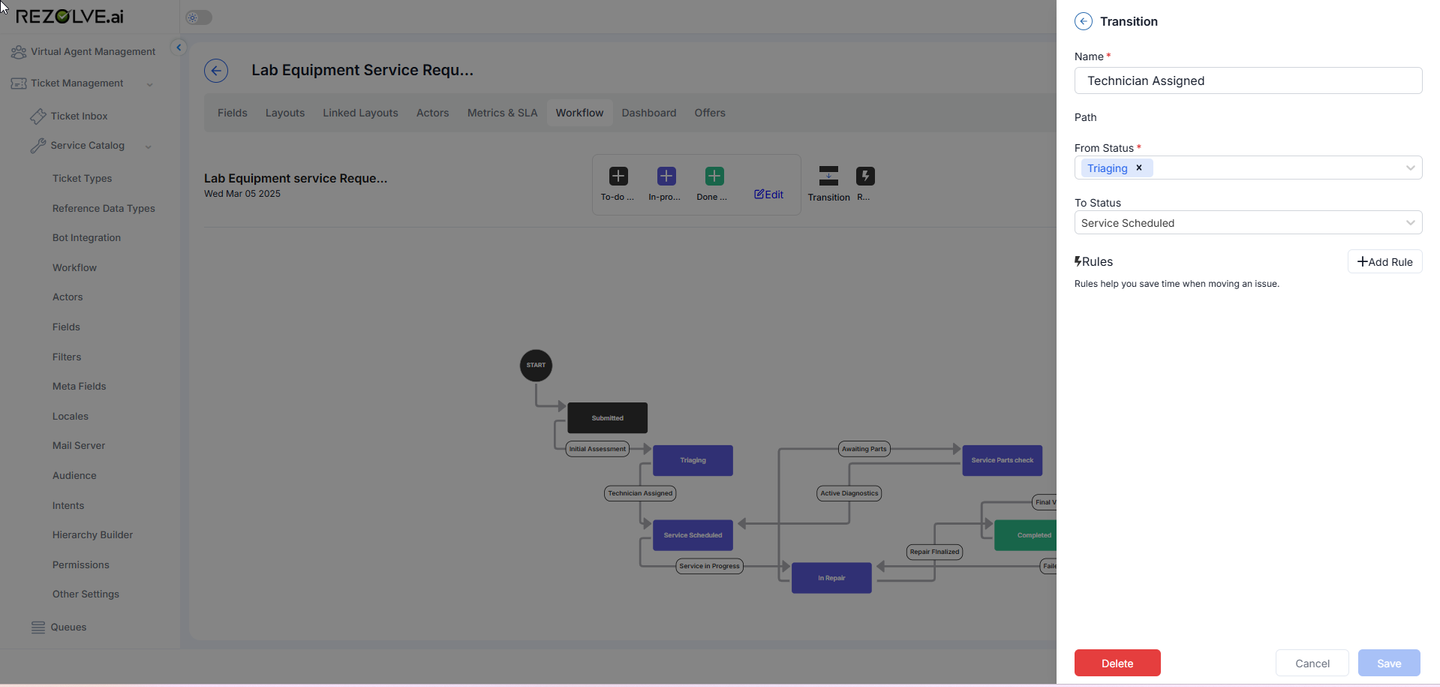
Task: Switch to Linked Layouts tab
Action: click(361, 113)
